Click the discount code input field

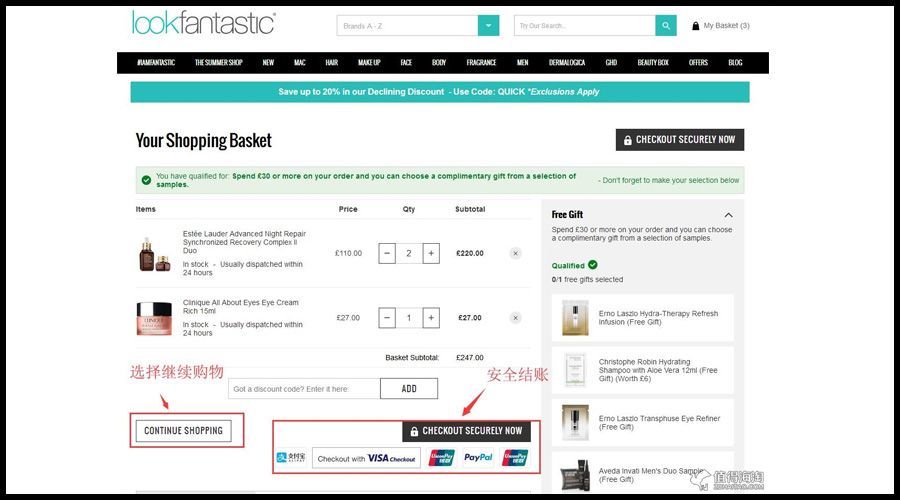[x=304, y=389]
